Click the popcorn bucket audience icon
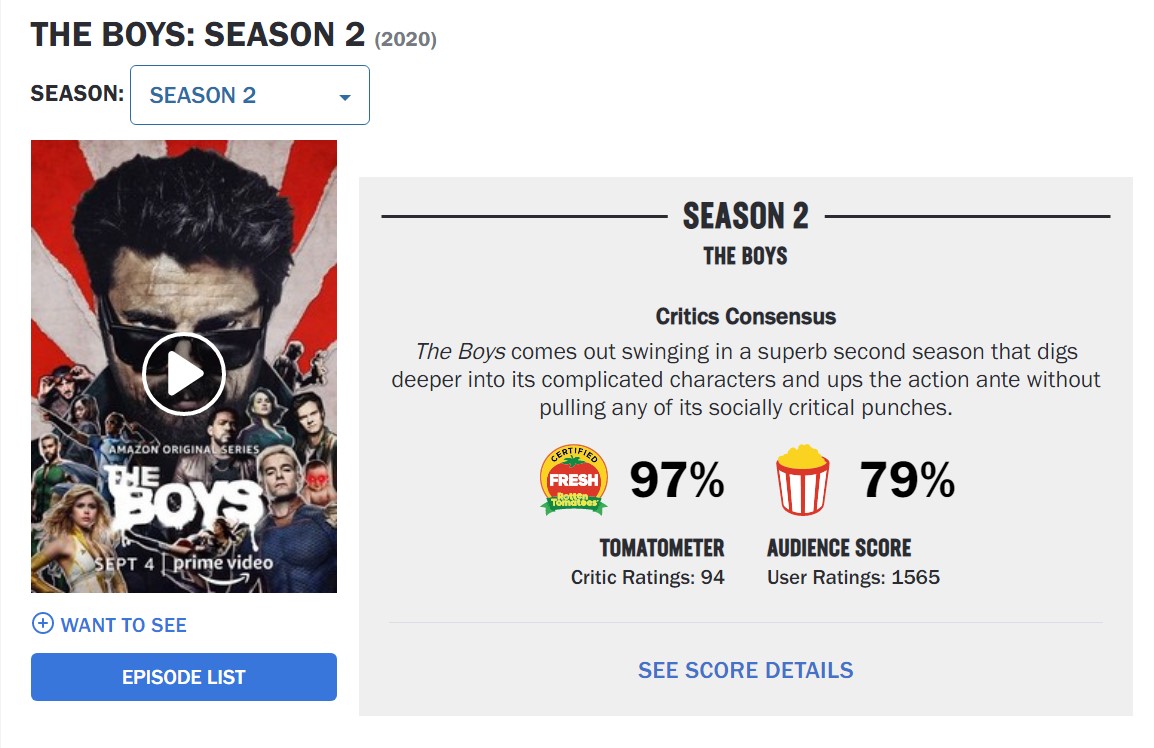This screenshot has height=748, width=1154. (x=802, y=481)
